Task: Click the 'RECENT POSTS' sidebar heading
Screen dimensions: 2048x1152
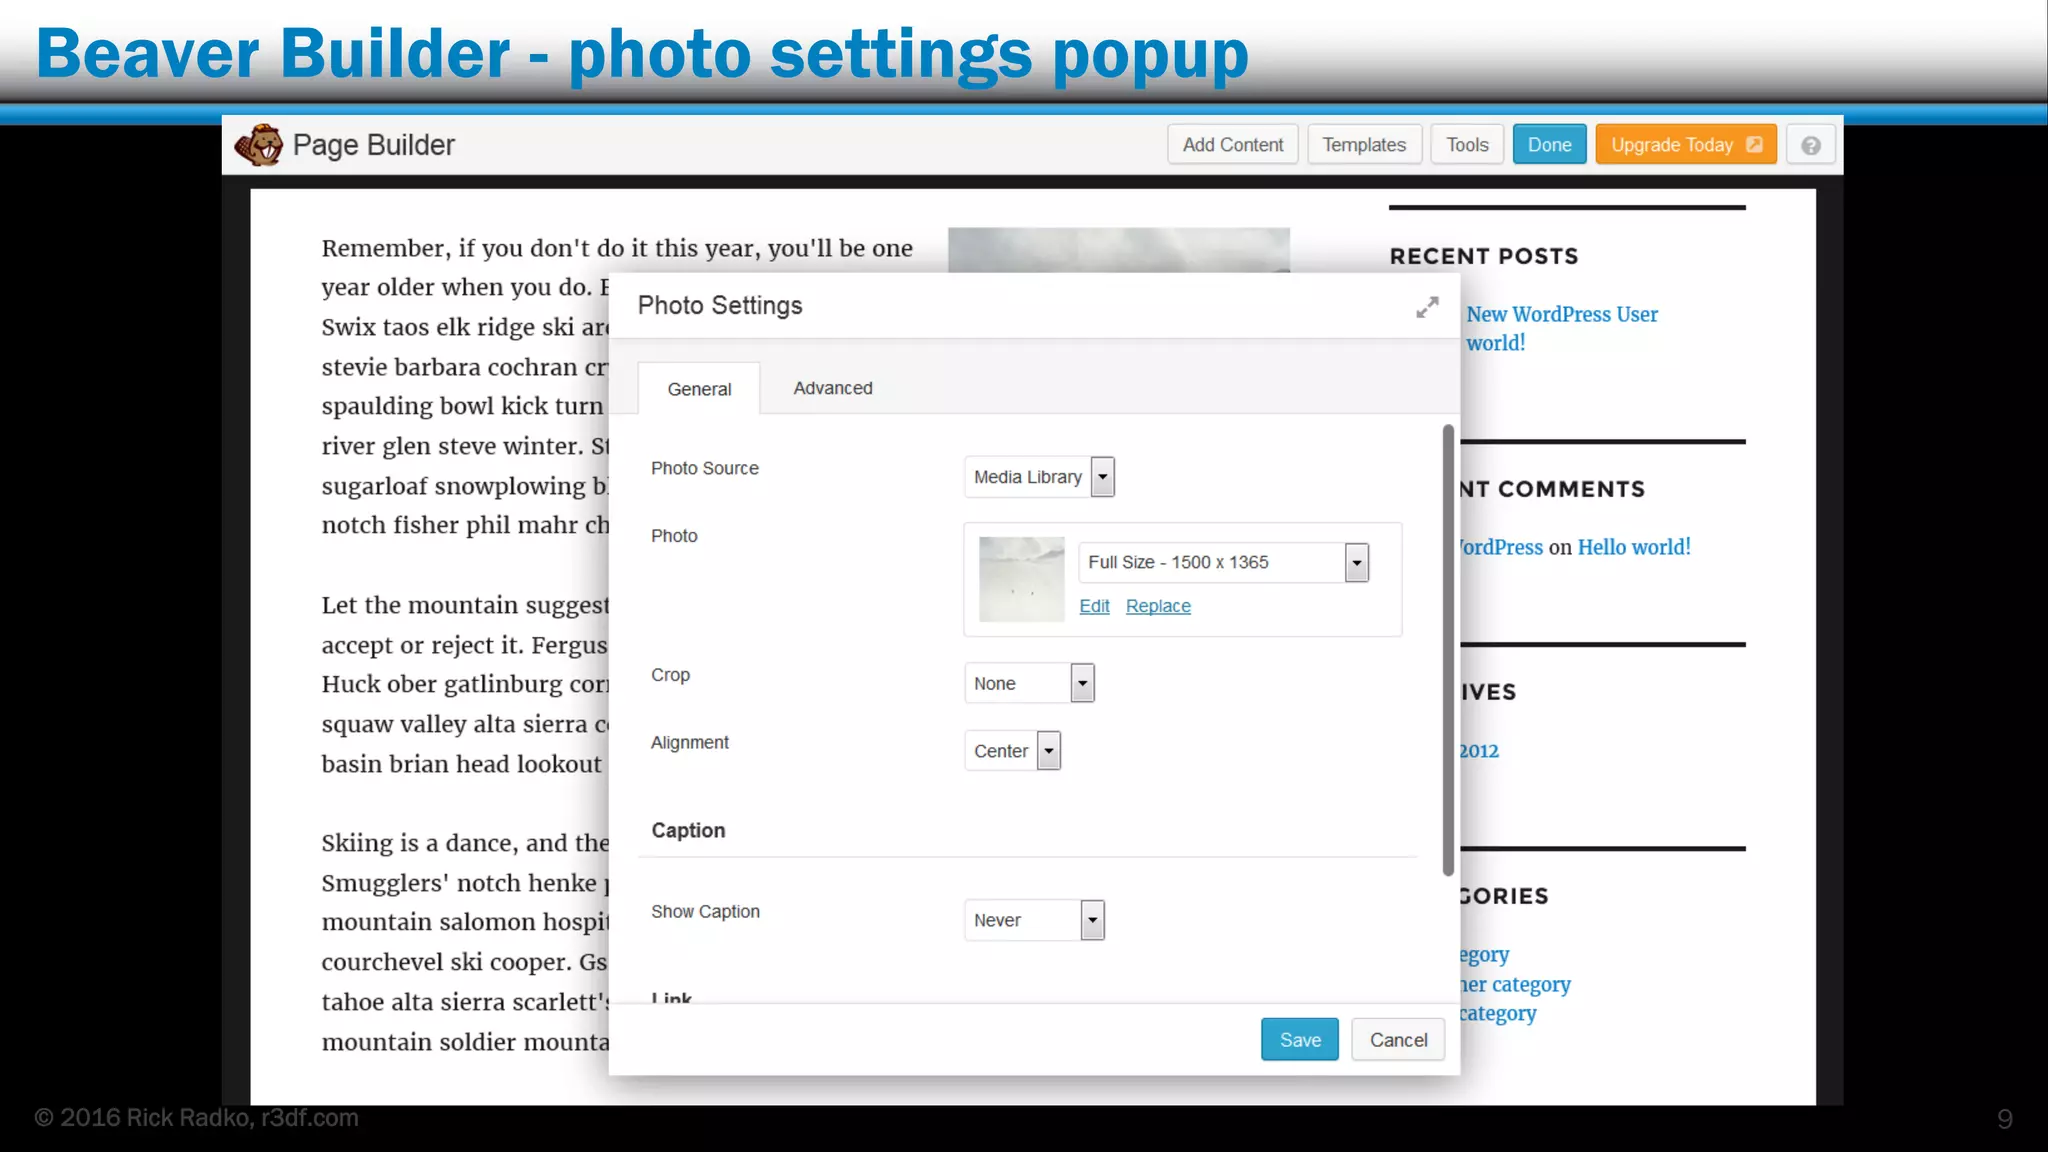Action: (x=1483, y=256)
